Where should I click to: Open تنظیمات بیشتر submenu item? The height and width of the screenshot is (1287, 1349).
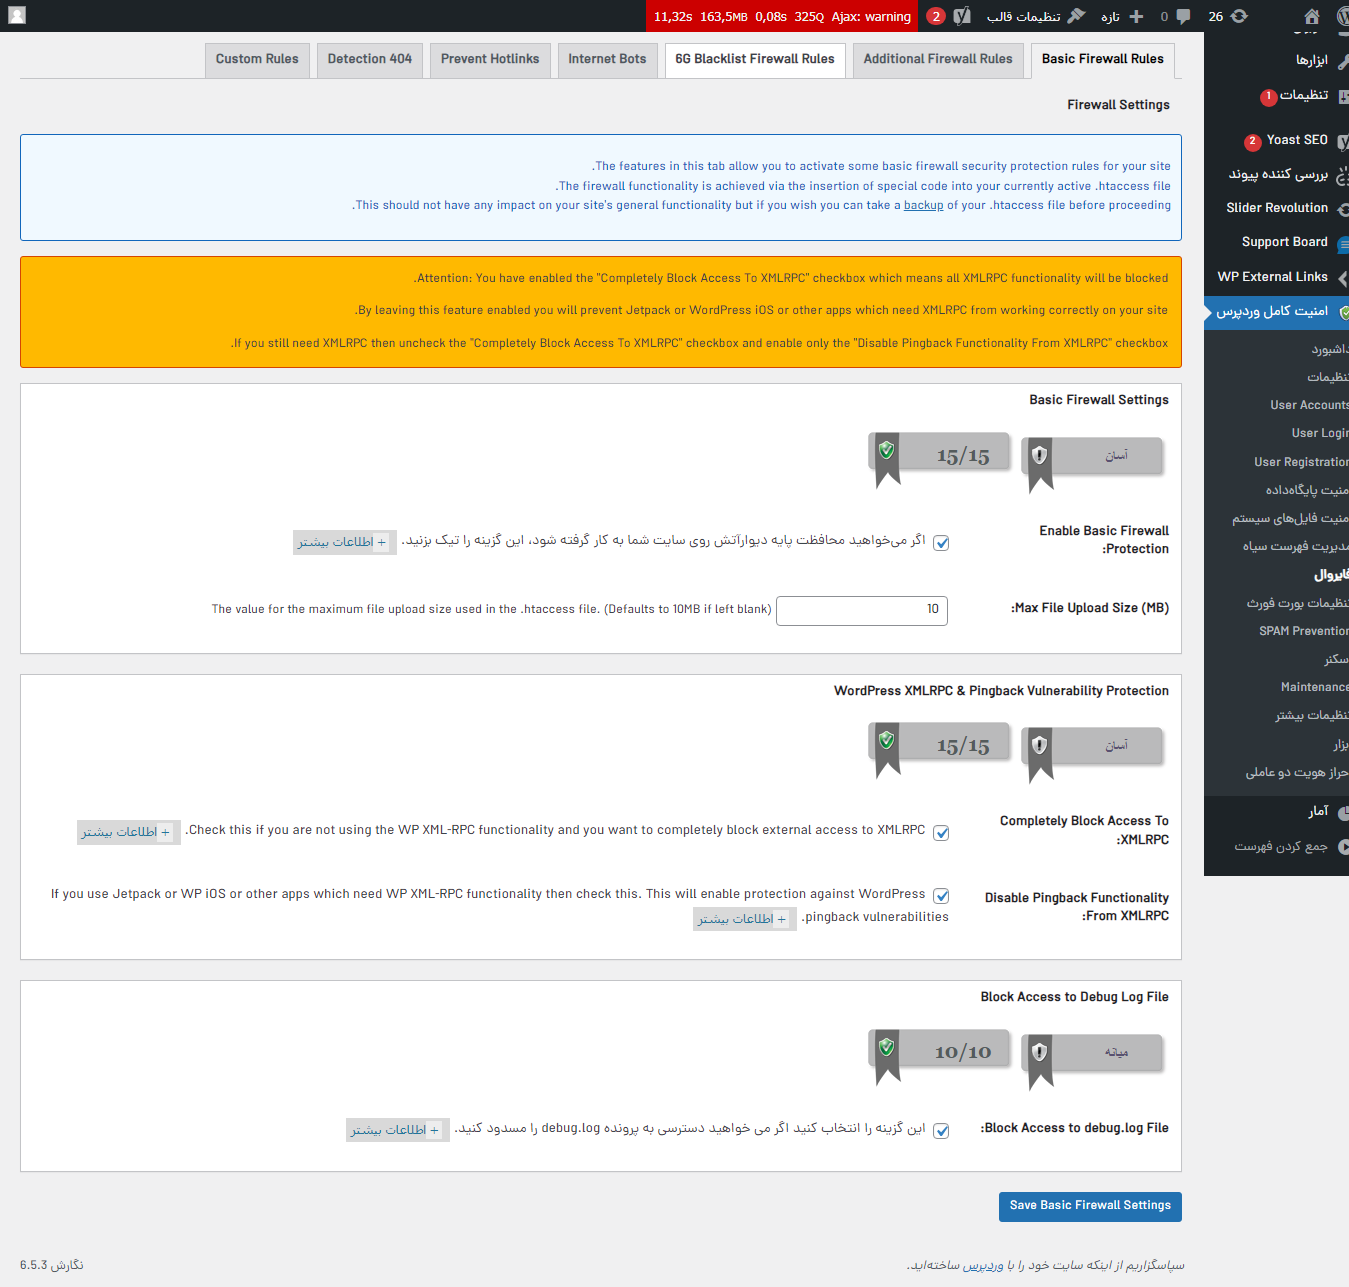[x=1311, y=715]
